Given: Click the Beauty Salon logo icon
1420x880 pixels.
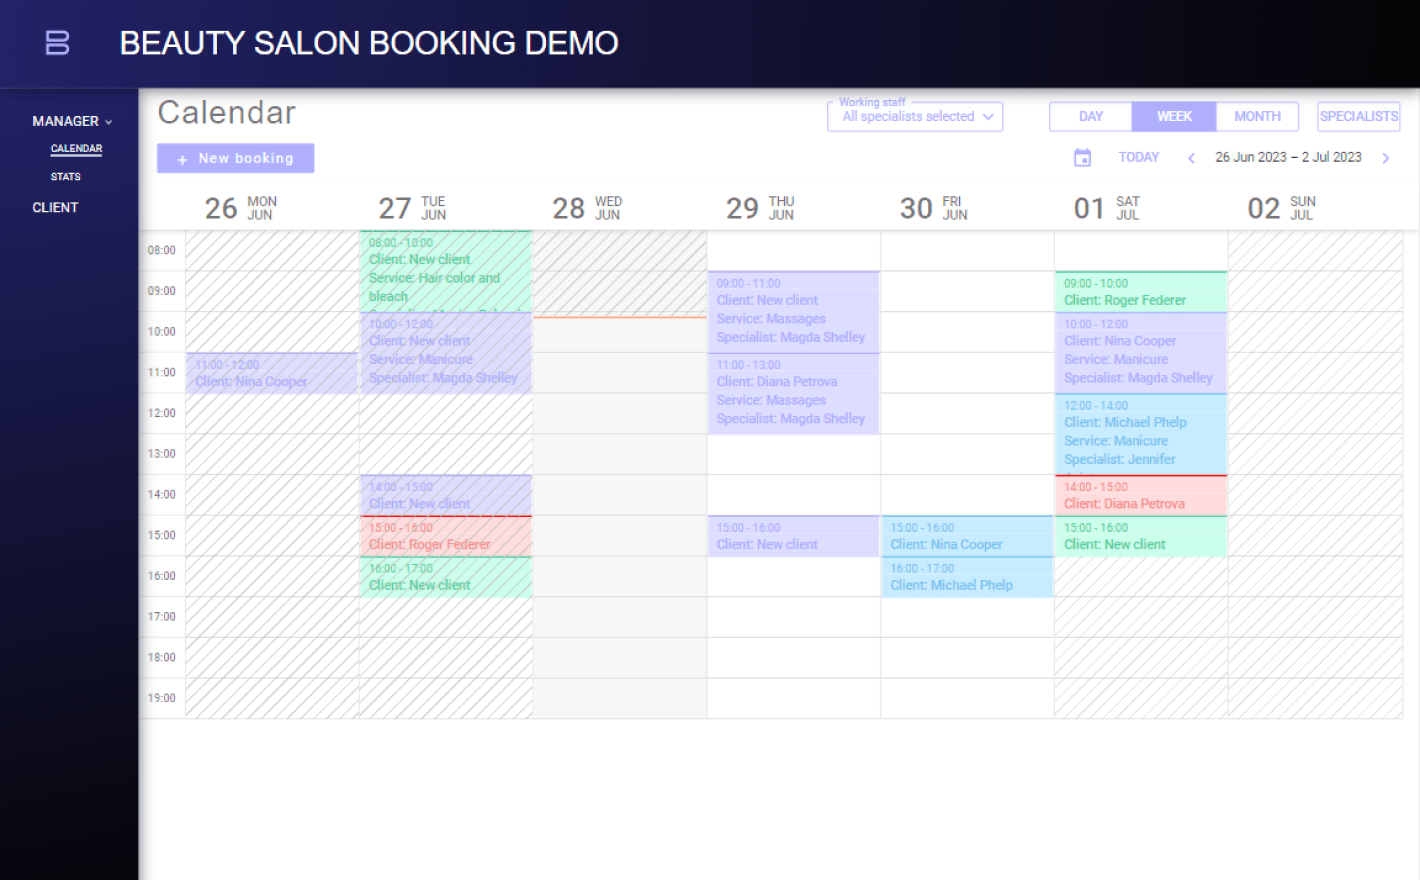Looking at the screenshot, I should tap(56, 42).
